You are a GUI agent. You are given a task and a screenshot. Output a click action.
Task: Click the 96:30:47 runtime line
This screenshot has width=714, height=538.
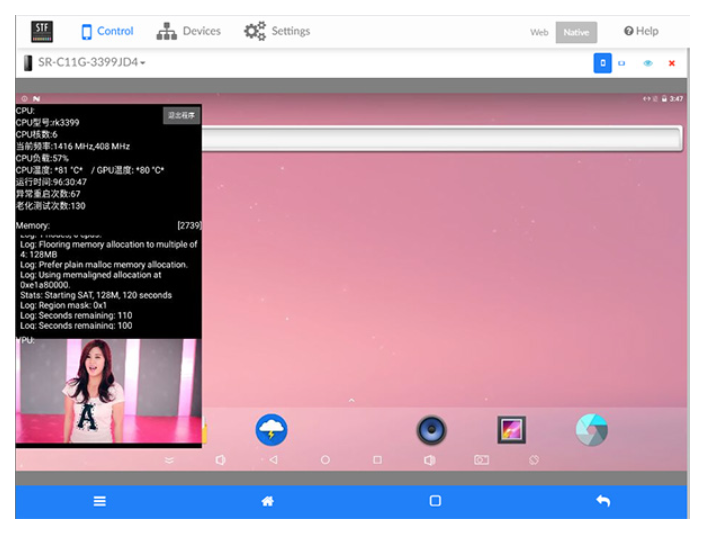point(51,182)
